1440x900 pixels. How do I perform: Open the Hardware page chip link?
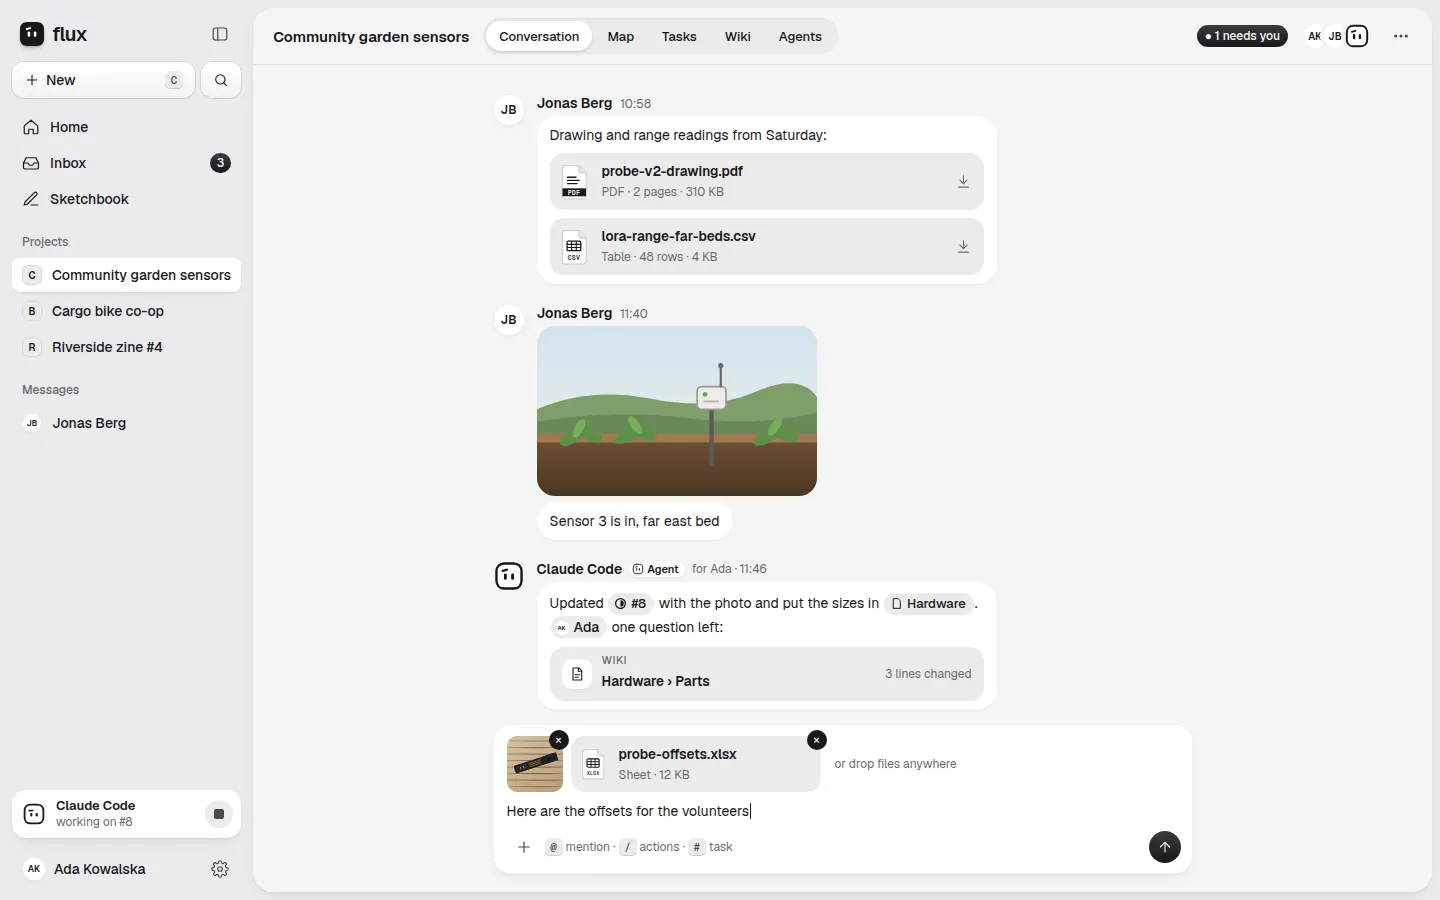click(929, 603)
